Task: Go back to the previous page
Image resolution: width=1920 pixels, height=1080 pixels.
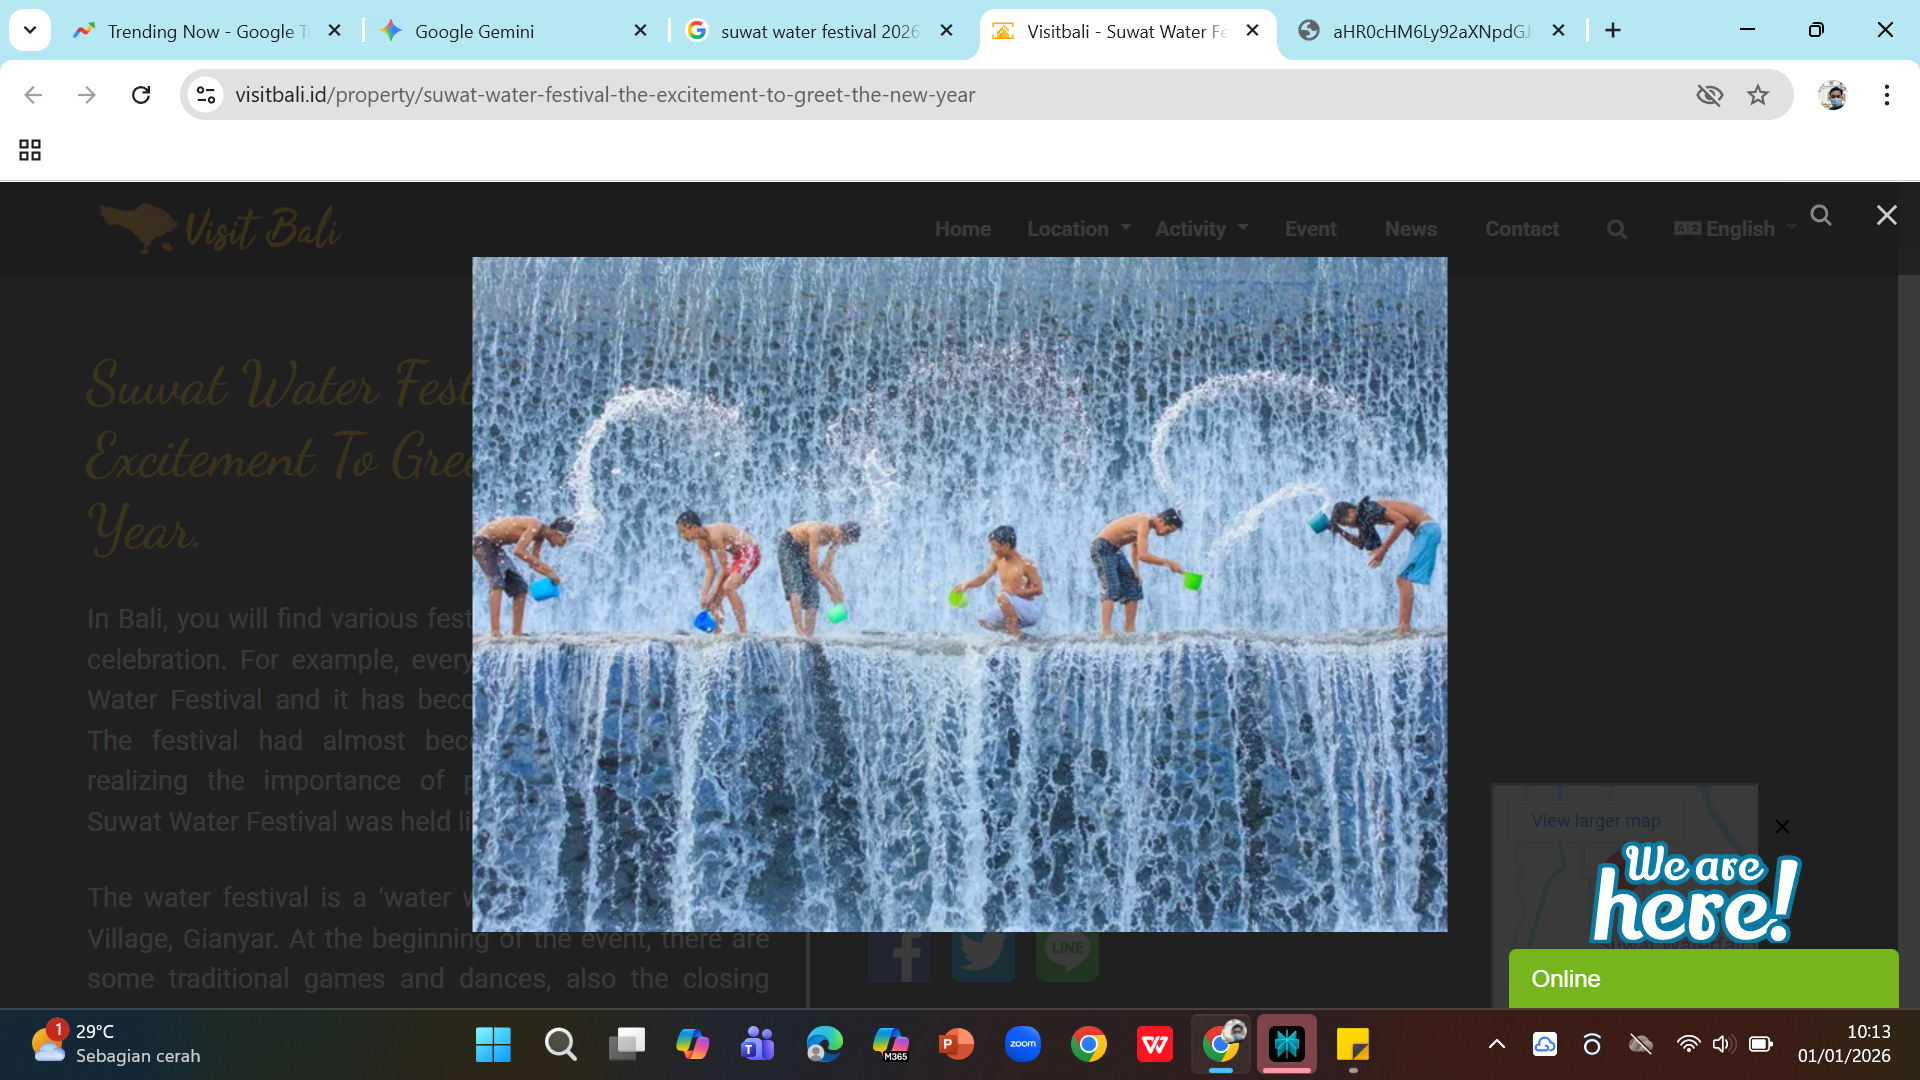Action: click(x=33, y=95)
